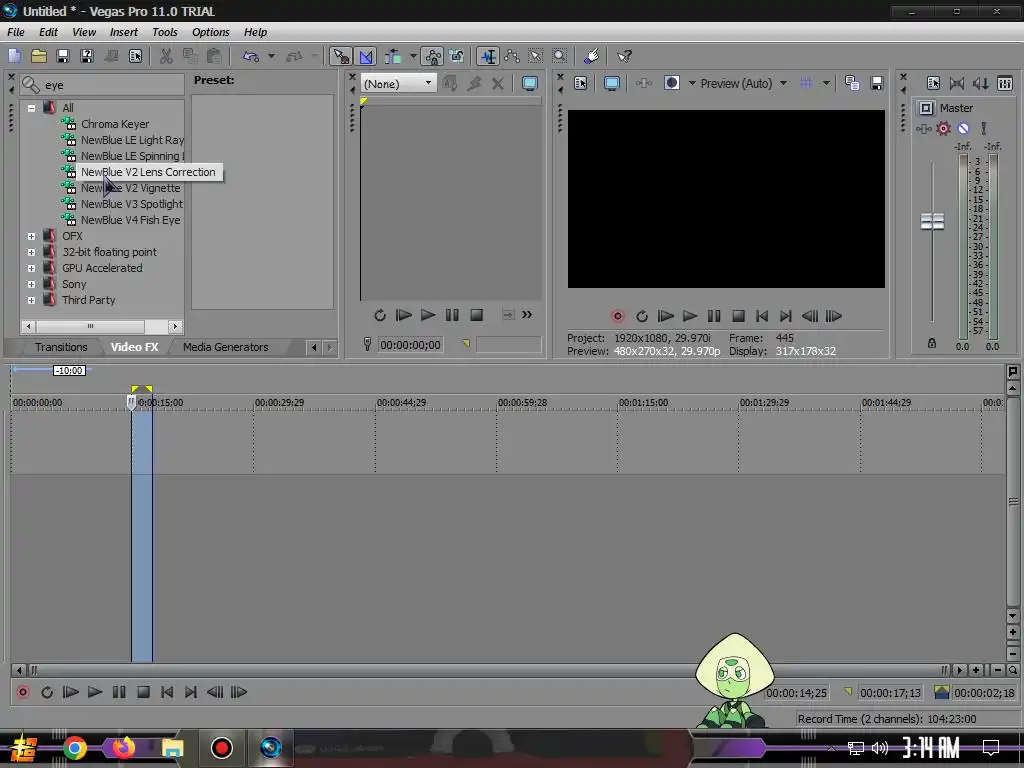This screenshot has width=1024, height=768.
Task: Click the -10:00 scrub rate control
Action: click(x=69, y=370)
